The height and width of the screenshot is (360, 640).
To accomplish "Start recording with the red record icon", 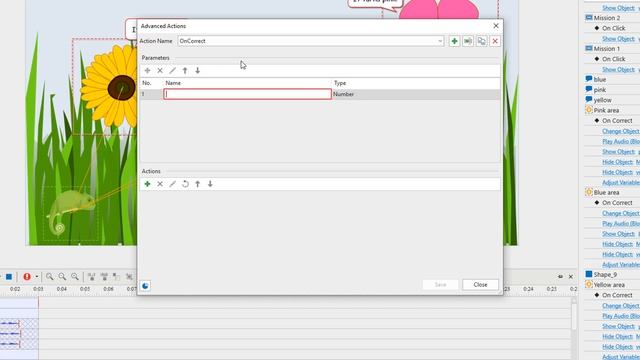I will (27, 277).
